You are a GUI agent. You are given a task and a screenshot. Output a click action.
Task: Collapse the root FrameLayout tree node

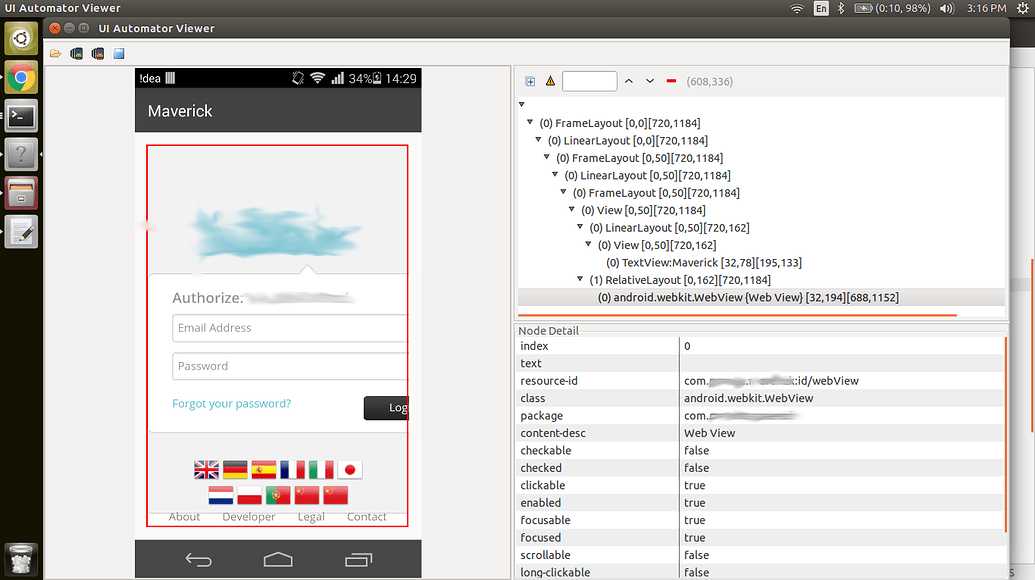[529, 122]
